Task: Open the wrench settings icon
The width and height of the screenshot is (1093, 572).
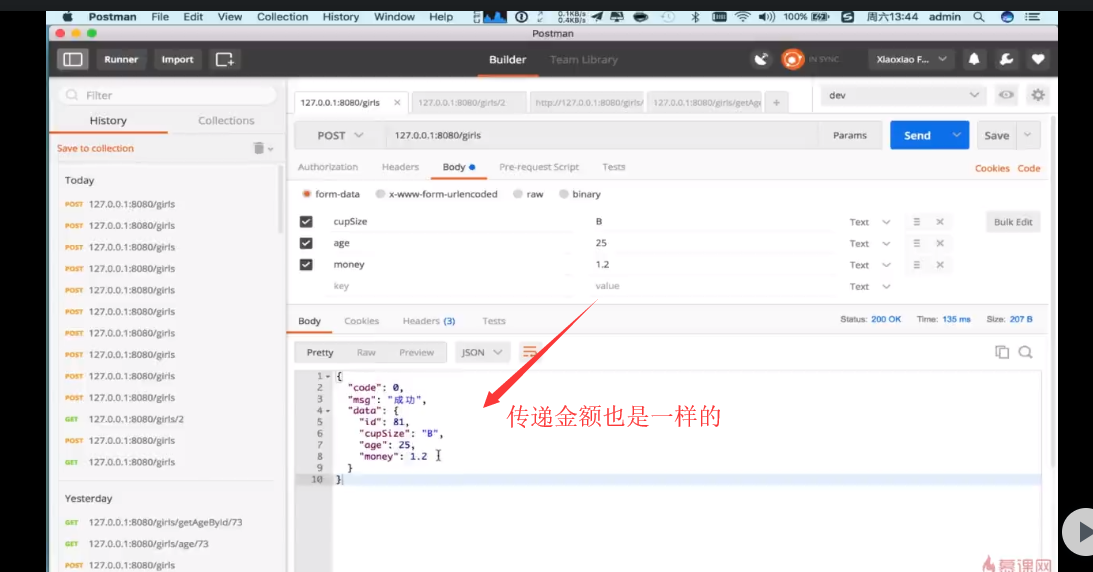Action: click(x=1006, y=59)
